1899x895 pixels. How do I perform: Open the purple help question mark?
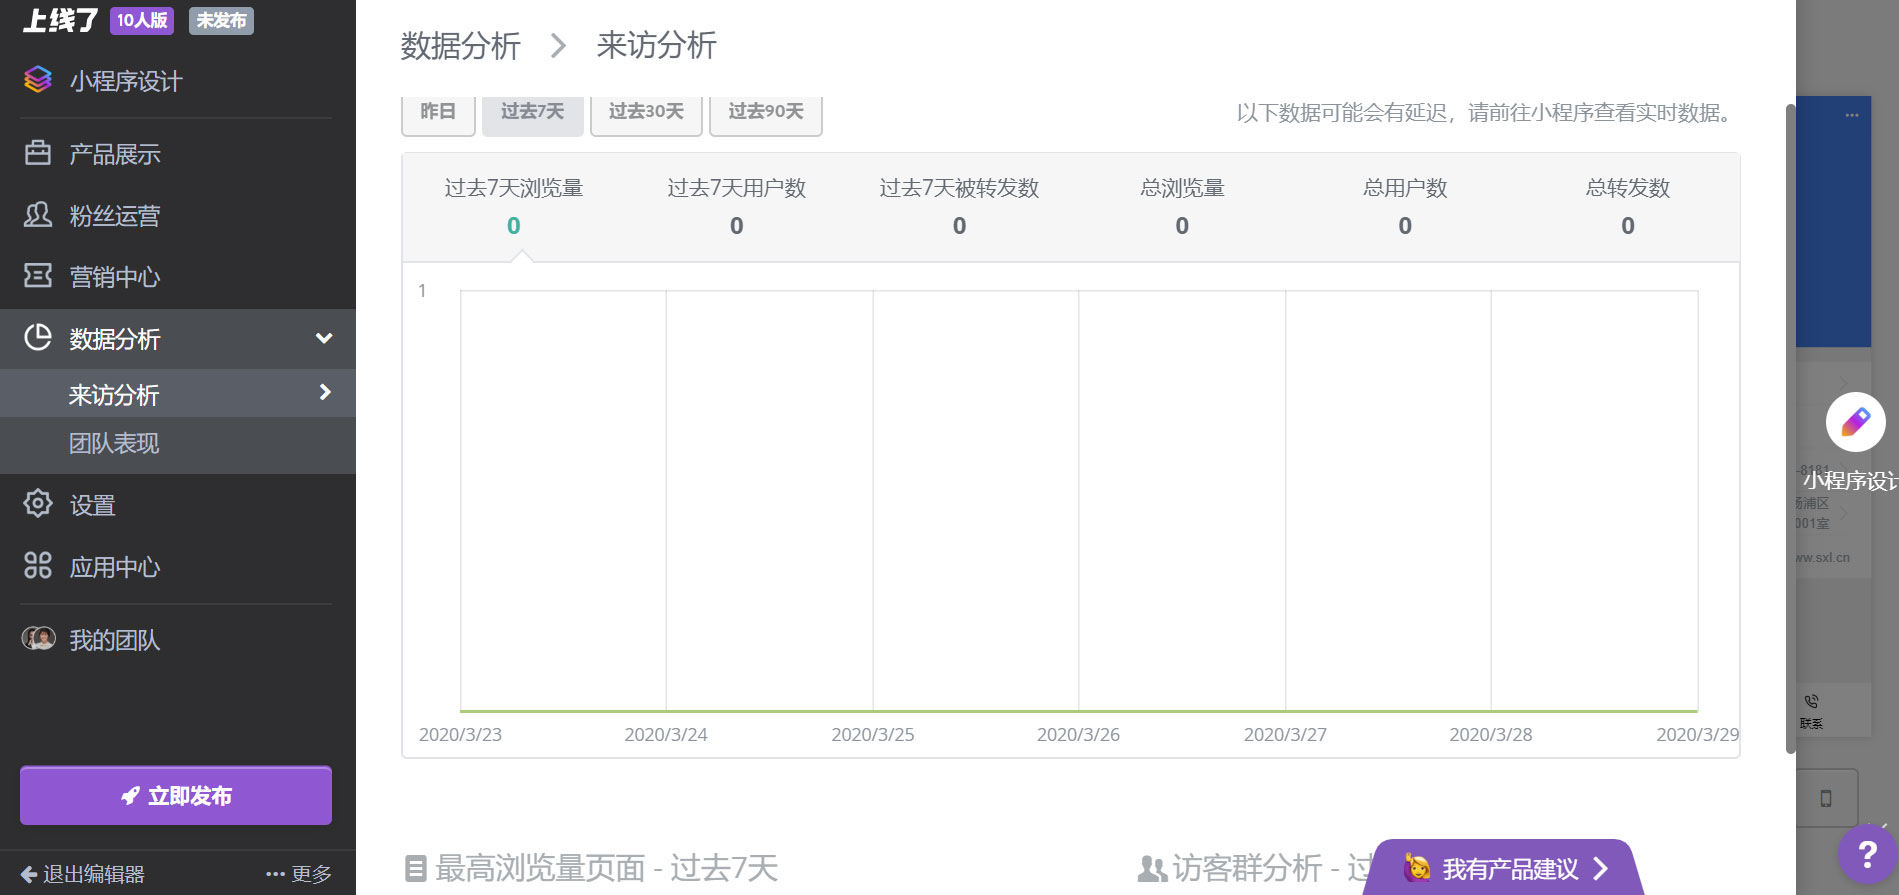pos(1866,854)
